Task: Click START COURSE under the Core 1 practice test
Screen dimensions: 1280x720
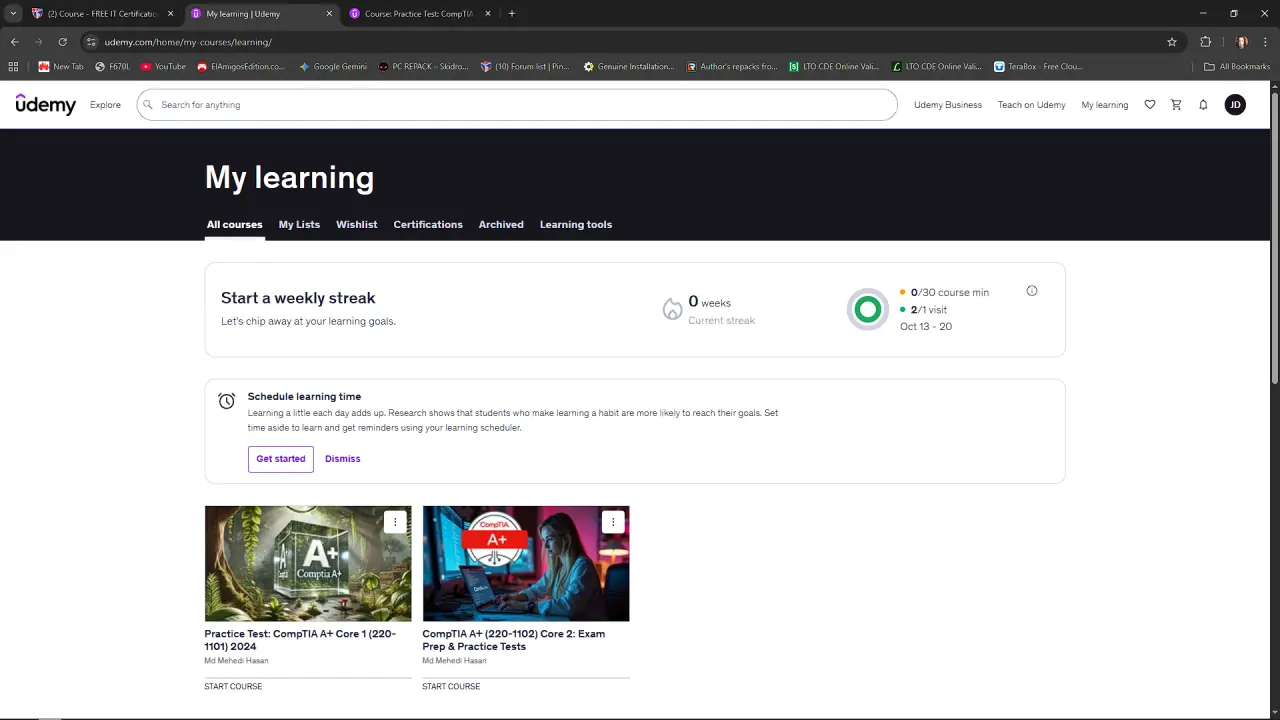Action: pos(233,687)
